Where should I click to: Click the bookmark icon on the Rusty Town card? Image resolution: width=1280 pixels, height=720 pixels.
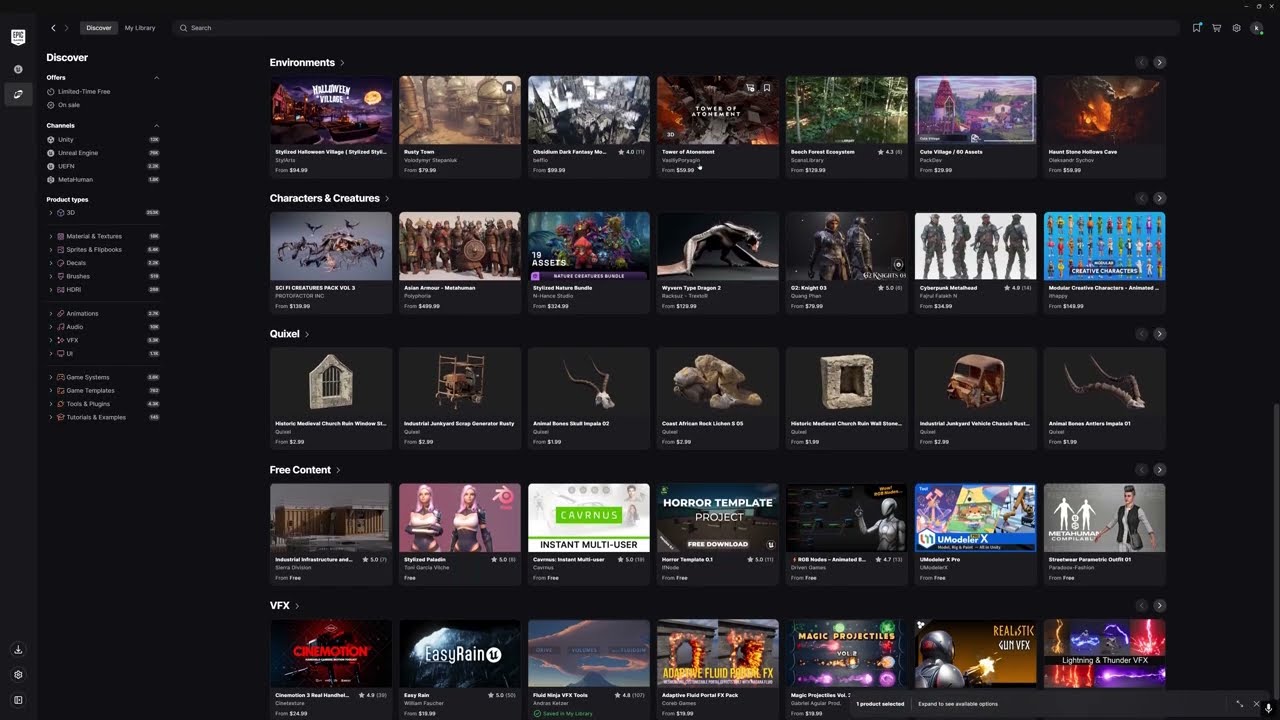click(x=509, y=88)
